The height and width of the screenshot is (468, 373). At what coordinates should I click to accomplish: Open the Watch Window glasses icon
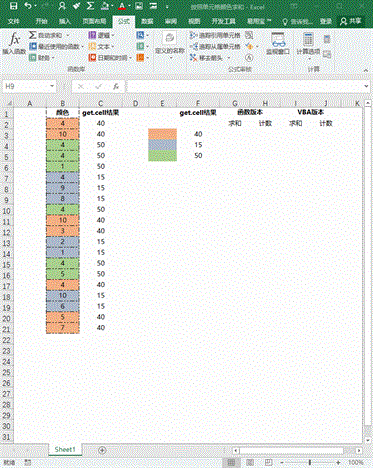tap(278, 40)
